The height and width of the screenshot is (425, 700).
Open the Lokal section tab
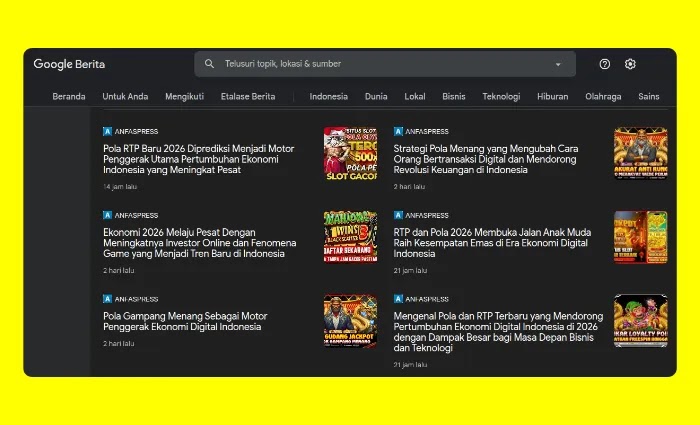415,96
